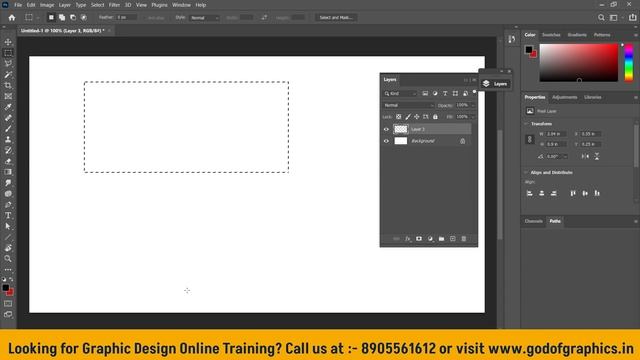Image resolution: width=640 pixels, height=360 pixels.
Task: Select the Magic Wand tool
Action: 8,75
